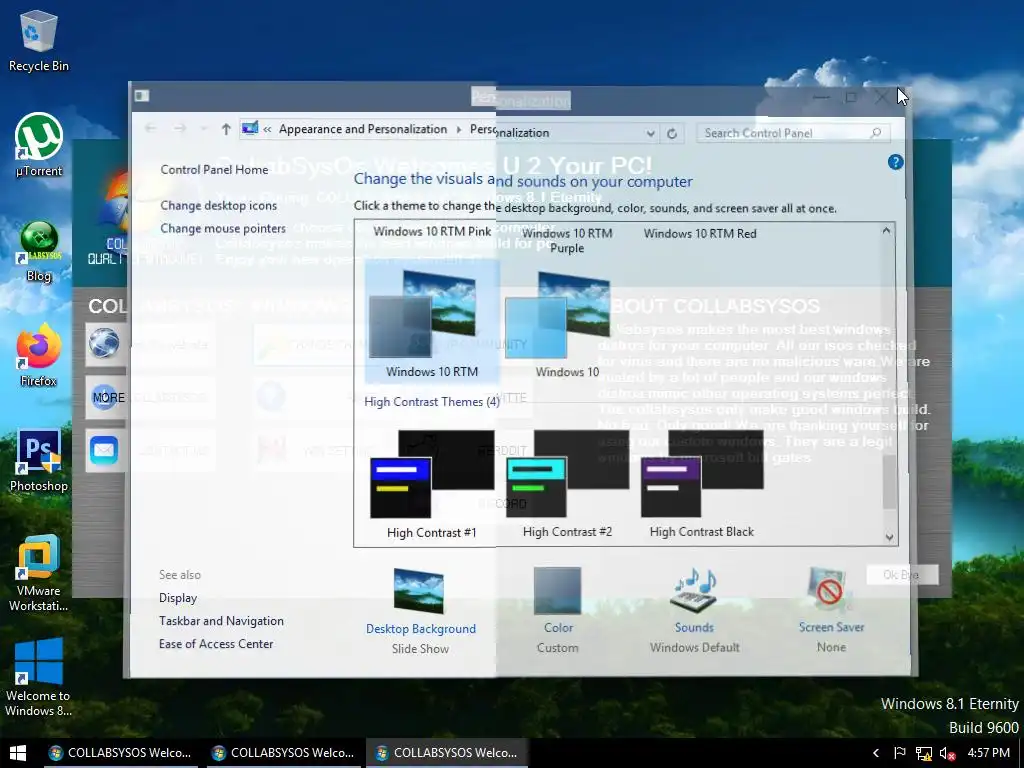Open the Action Center flag icon
The height and width of the screenshot is (768, 1024).
click(900, 753)
